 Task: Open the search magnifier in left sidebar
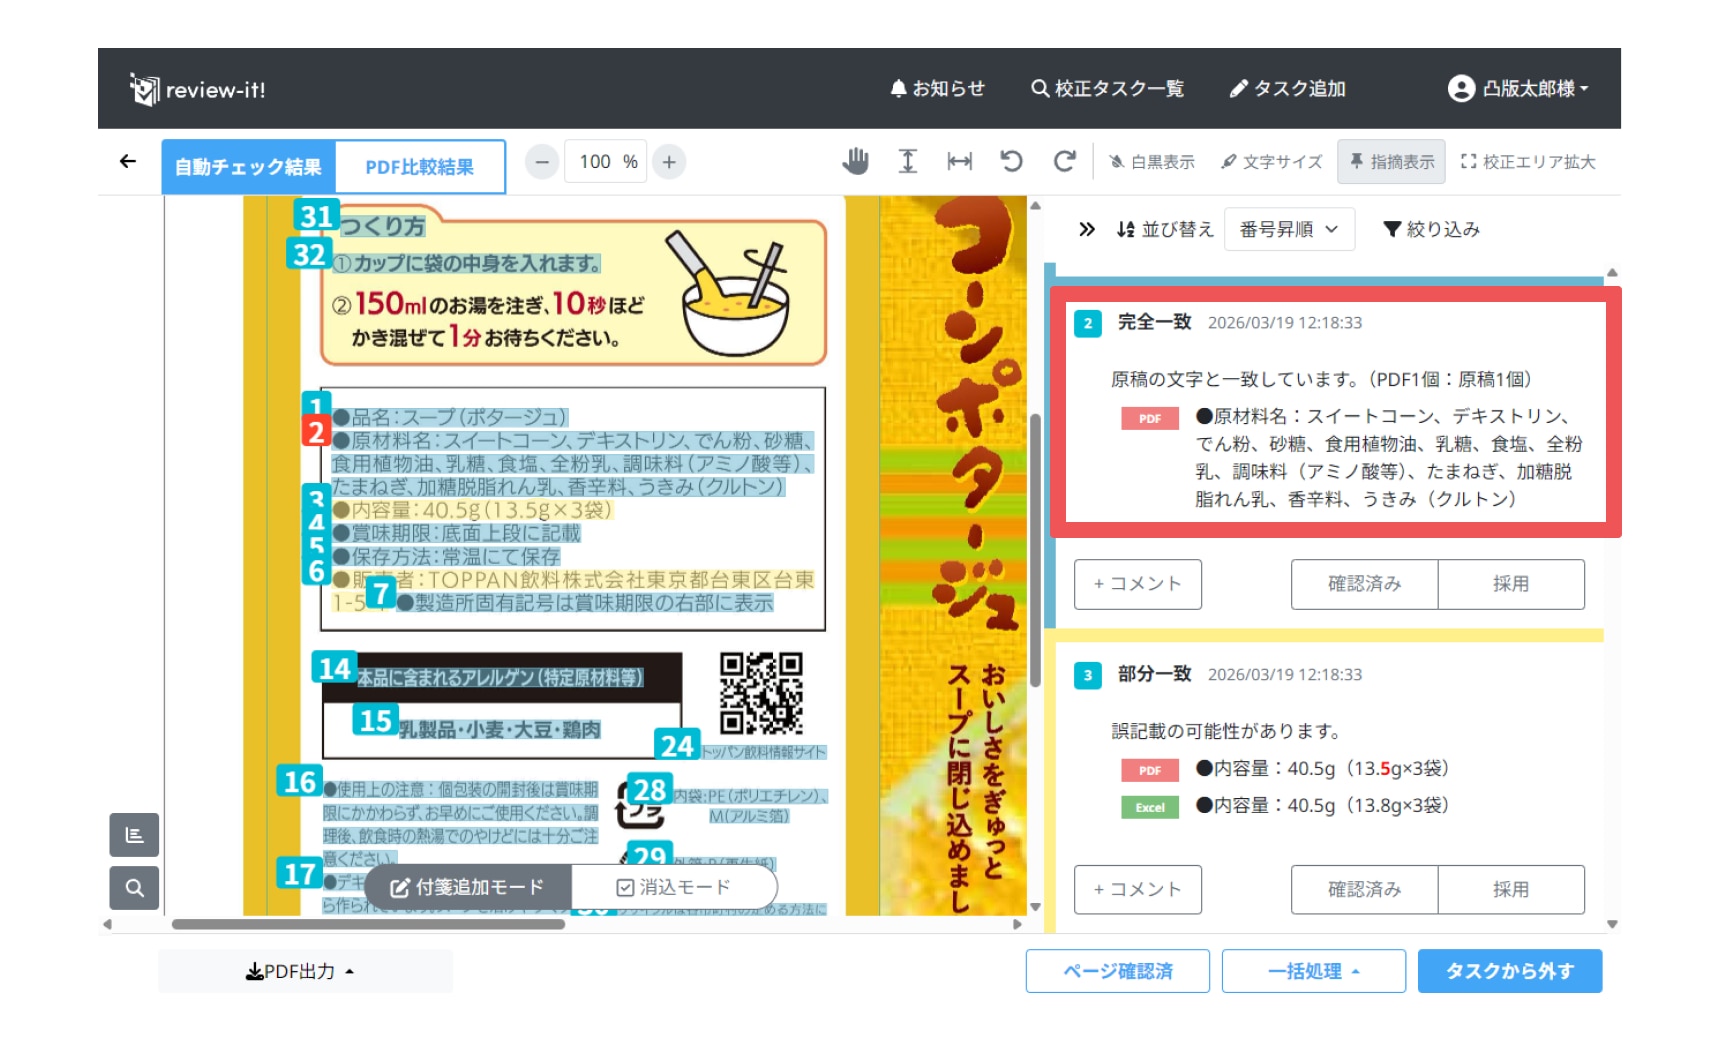134,887
